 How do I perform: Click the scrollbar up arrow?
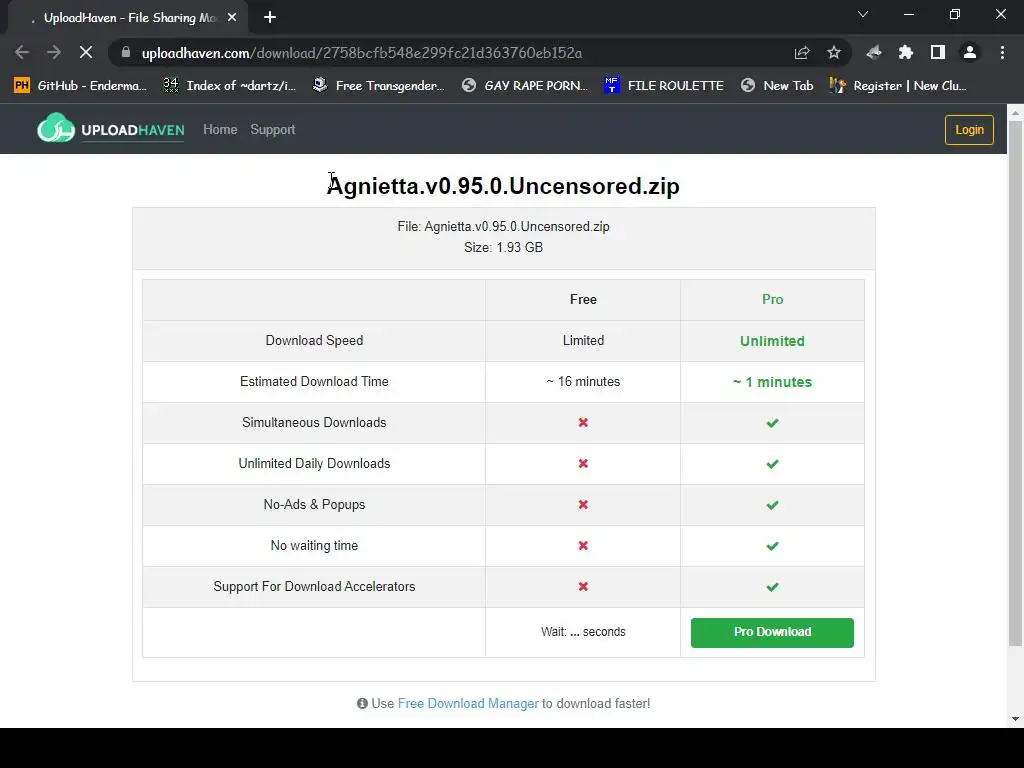click(x=1015, y=112)
